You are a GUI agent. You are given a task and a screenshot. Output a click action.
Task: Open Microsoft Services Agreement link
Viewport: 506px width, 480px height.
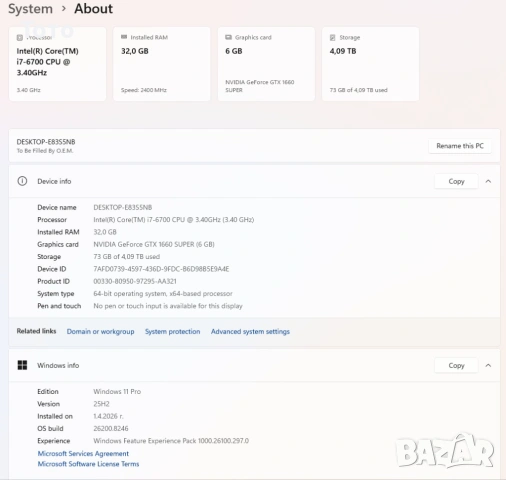pyautogui.click(x=83, y=454)
